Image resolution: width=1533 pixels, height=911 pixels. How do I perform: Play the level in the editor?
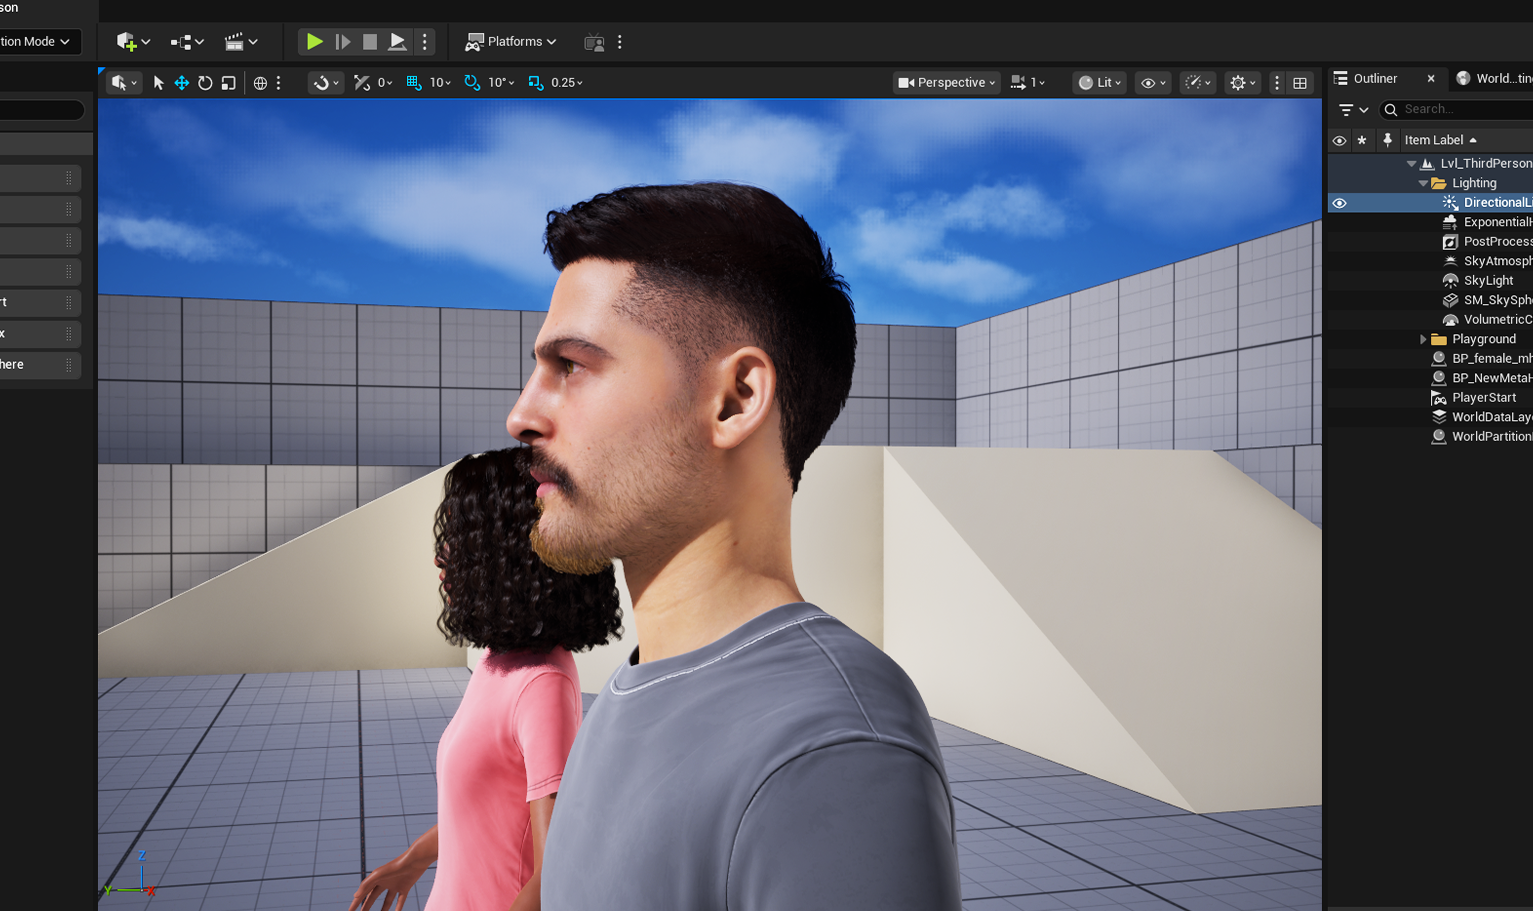click(x=314, y=42)
